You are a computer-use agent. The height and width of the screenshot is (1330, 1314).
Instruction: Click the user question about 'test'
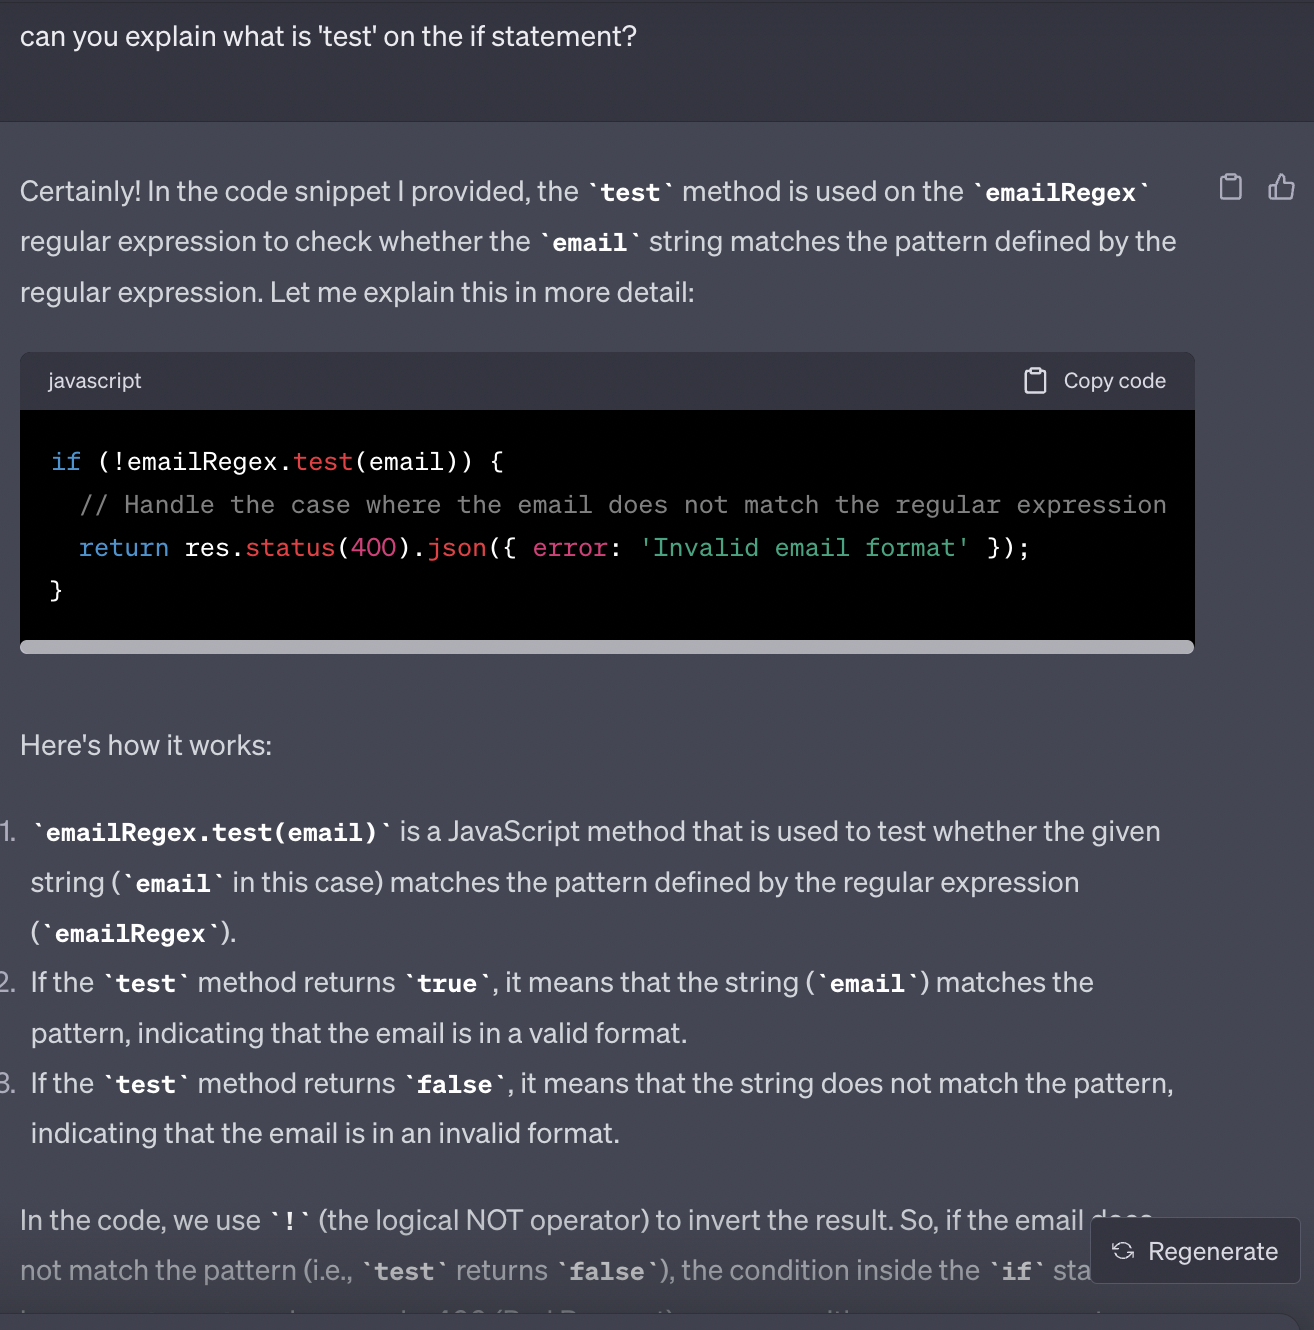pos(328,37)
